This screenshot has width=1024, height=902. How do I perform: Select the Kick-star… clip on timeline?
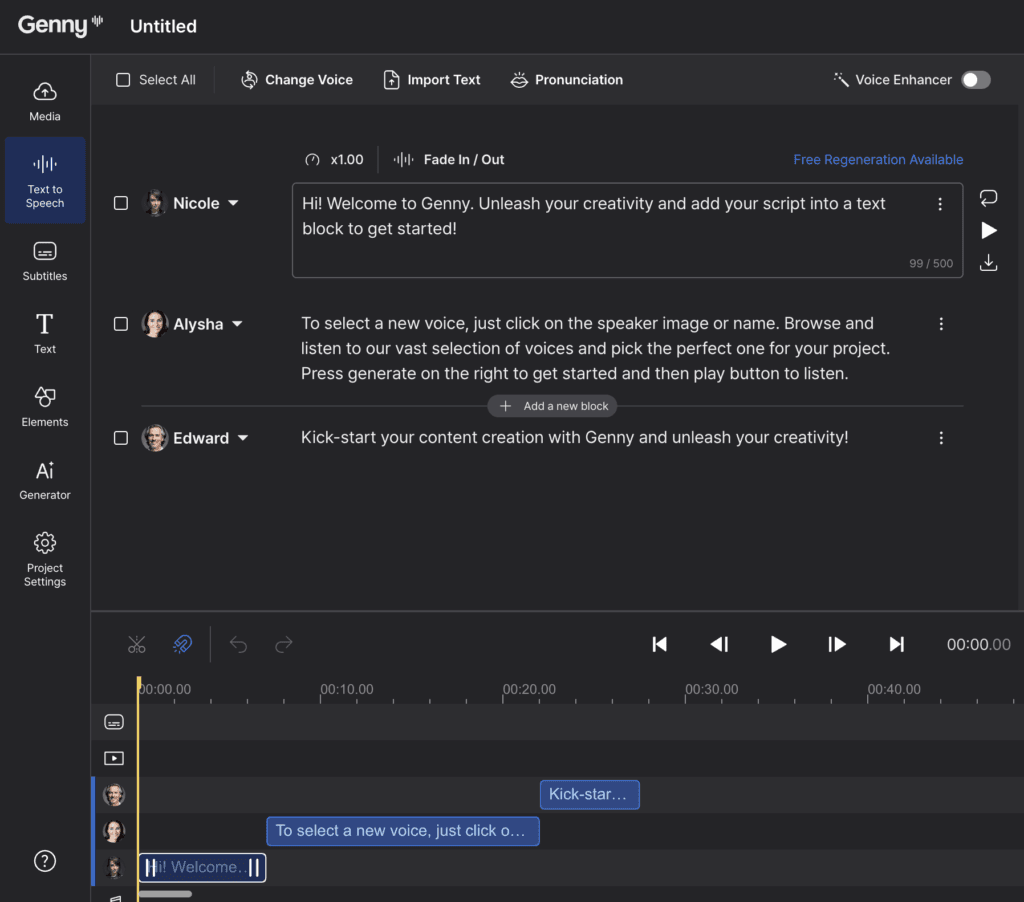click(590, 795)
